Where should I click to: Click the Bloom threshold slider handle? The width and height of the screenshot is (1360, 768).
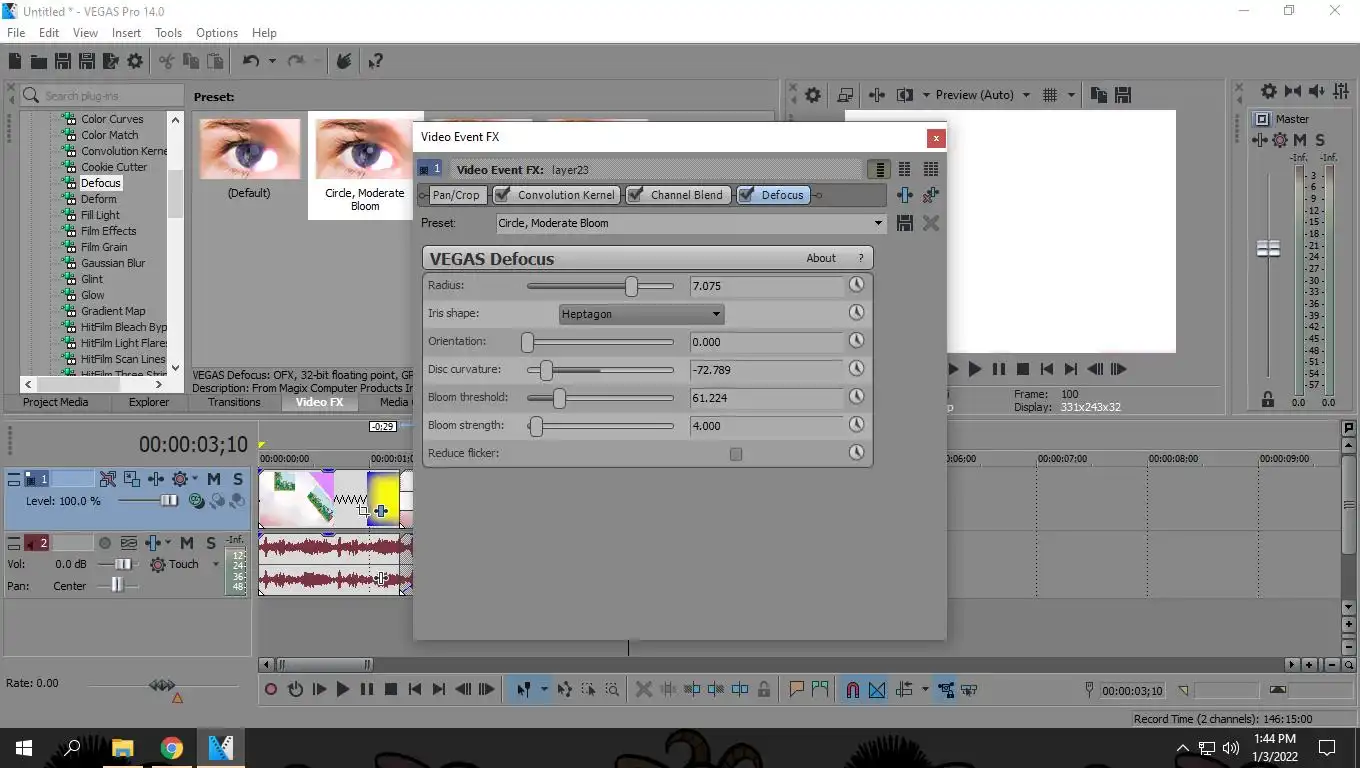click(560, 398)
